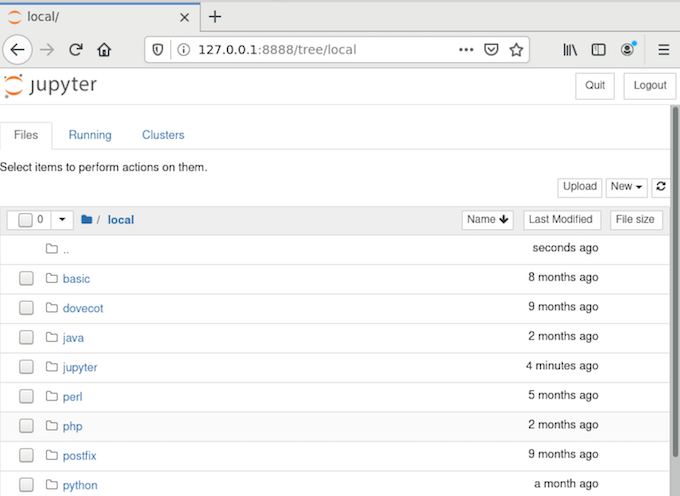Open the browser home page icon
Viewport: 680px width, 496px height.
coord(104,50)
